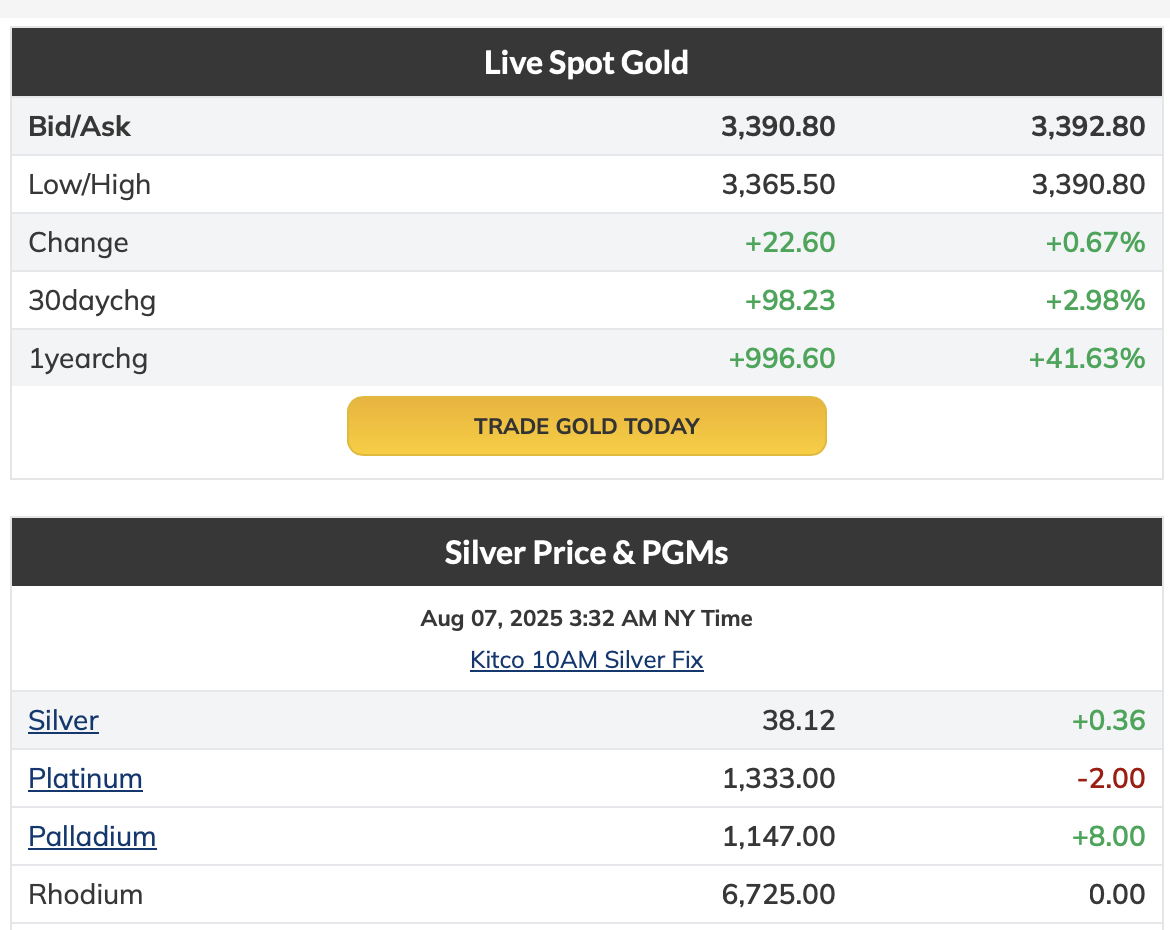Go to the Palladium link
Viewport: 1170px width, 930px height.
[92, 836]
